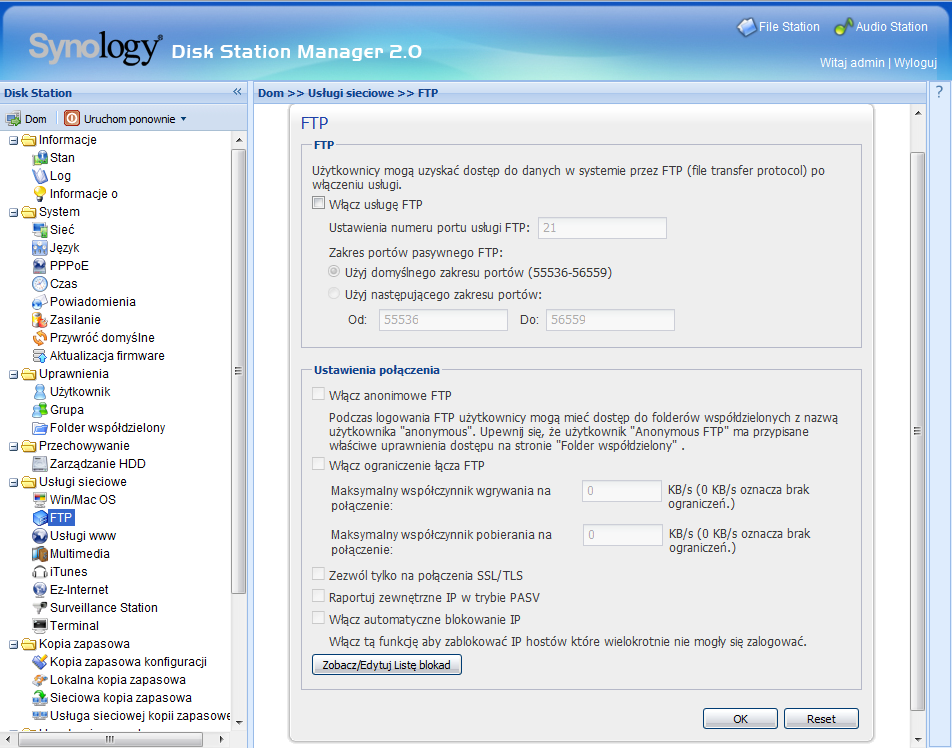952x748 pixels.
Task: Click the Przywróć domyślne restore icon
Action: [x=40, y=338]
